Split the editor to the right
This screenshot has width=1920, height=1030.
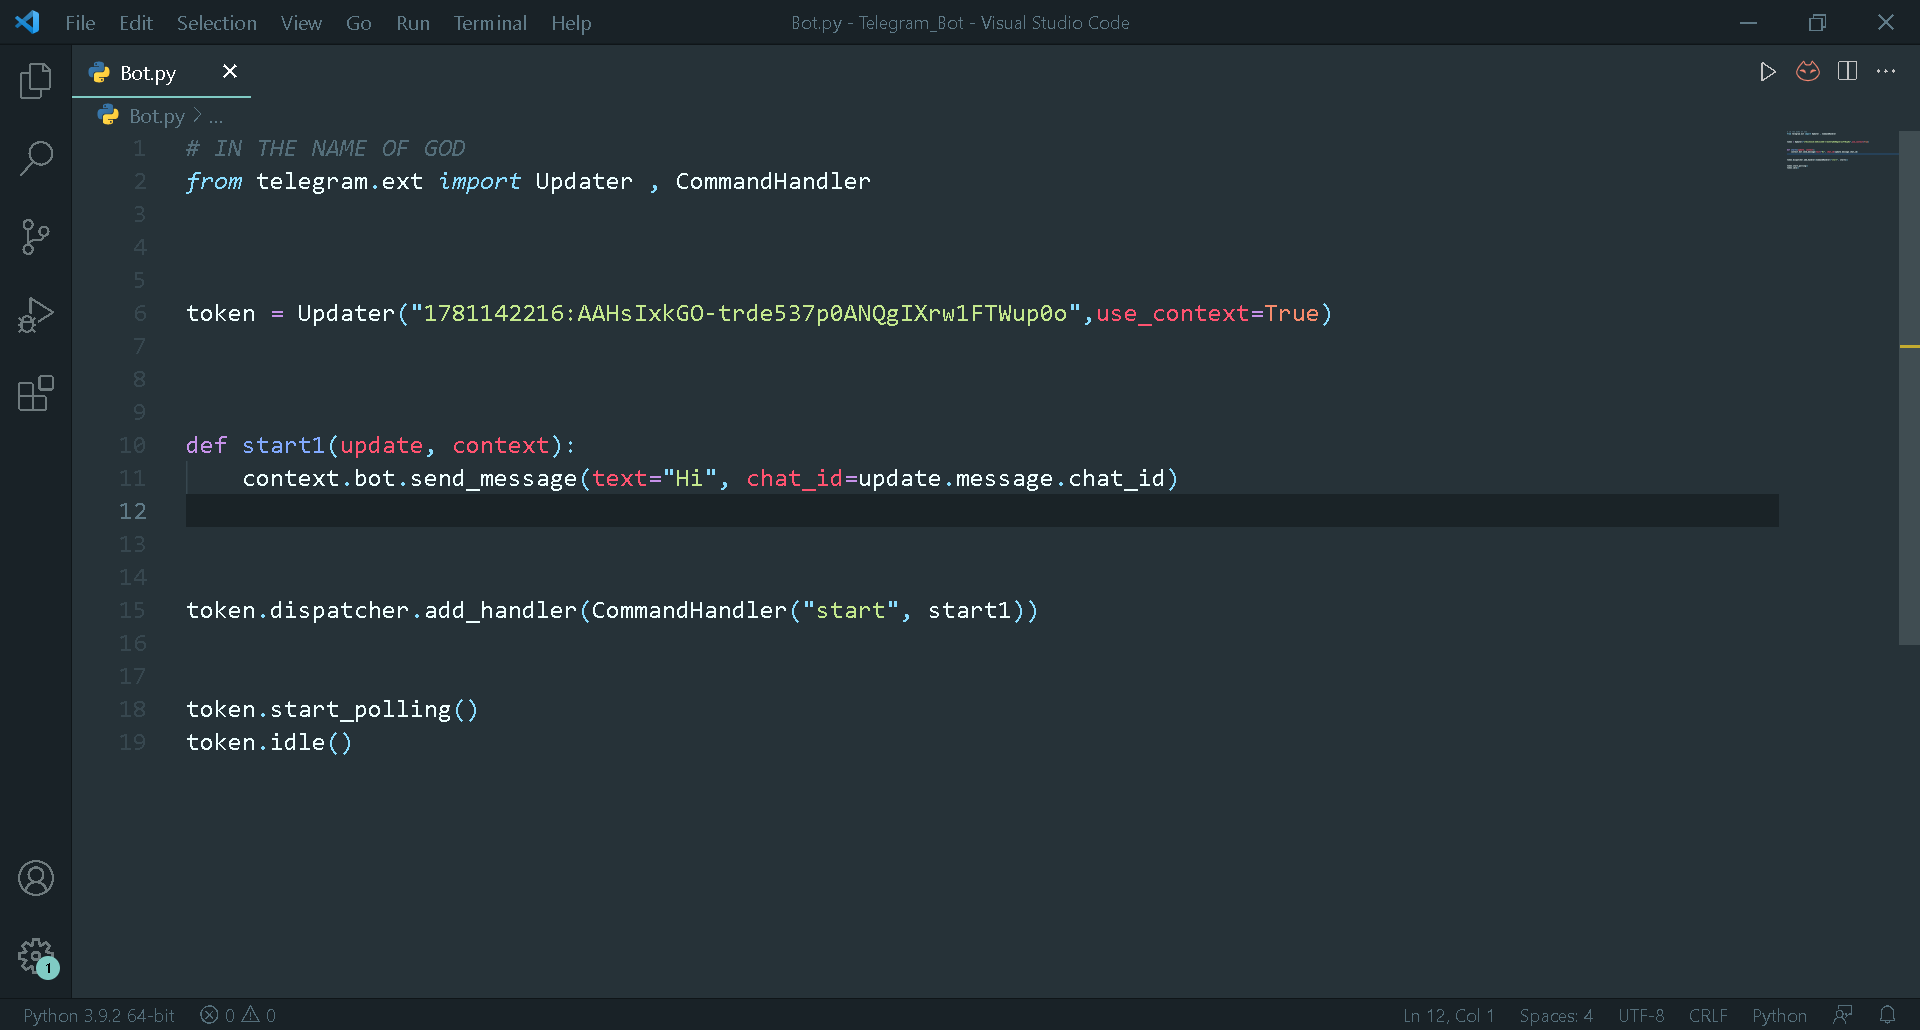tap(1847, 72)
